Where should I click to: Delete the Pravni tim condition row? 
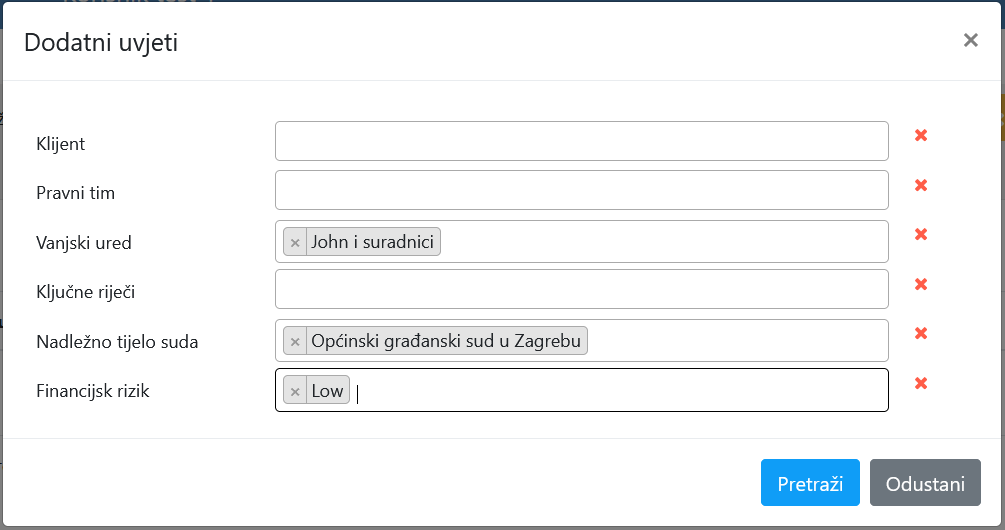tap(921, 185)
